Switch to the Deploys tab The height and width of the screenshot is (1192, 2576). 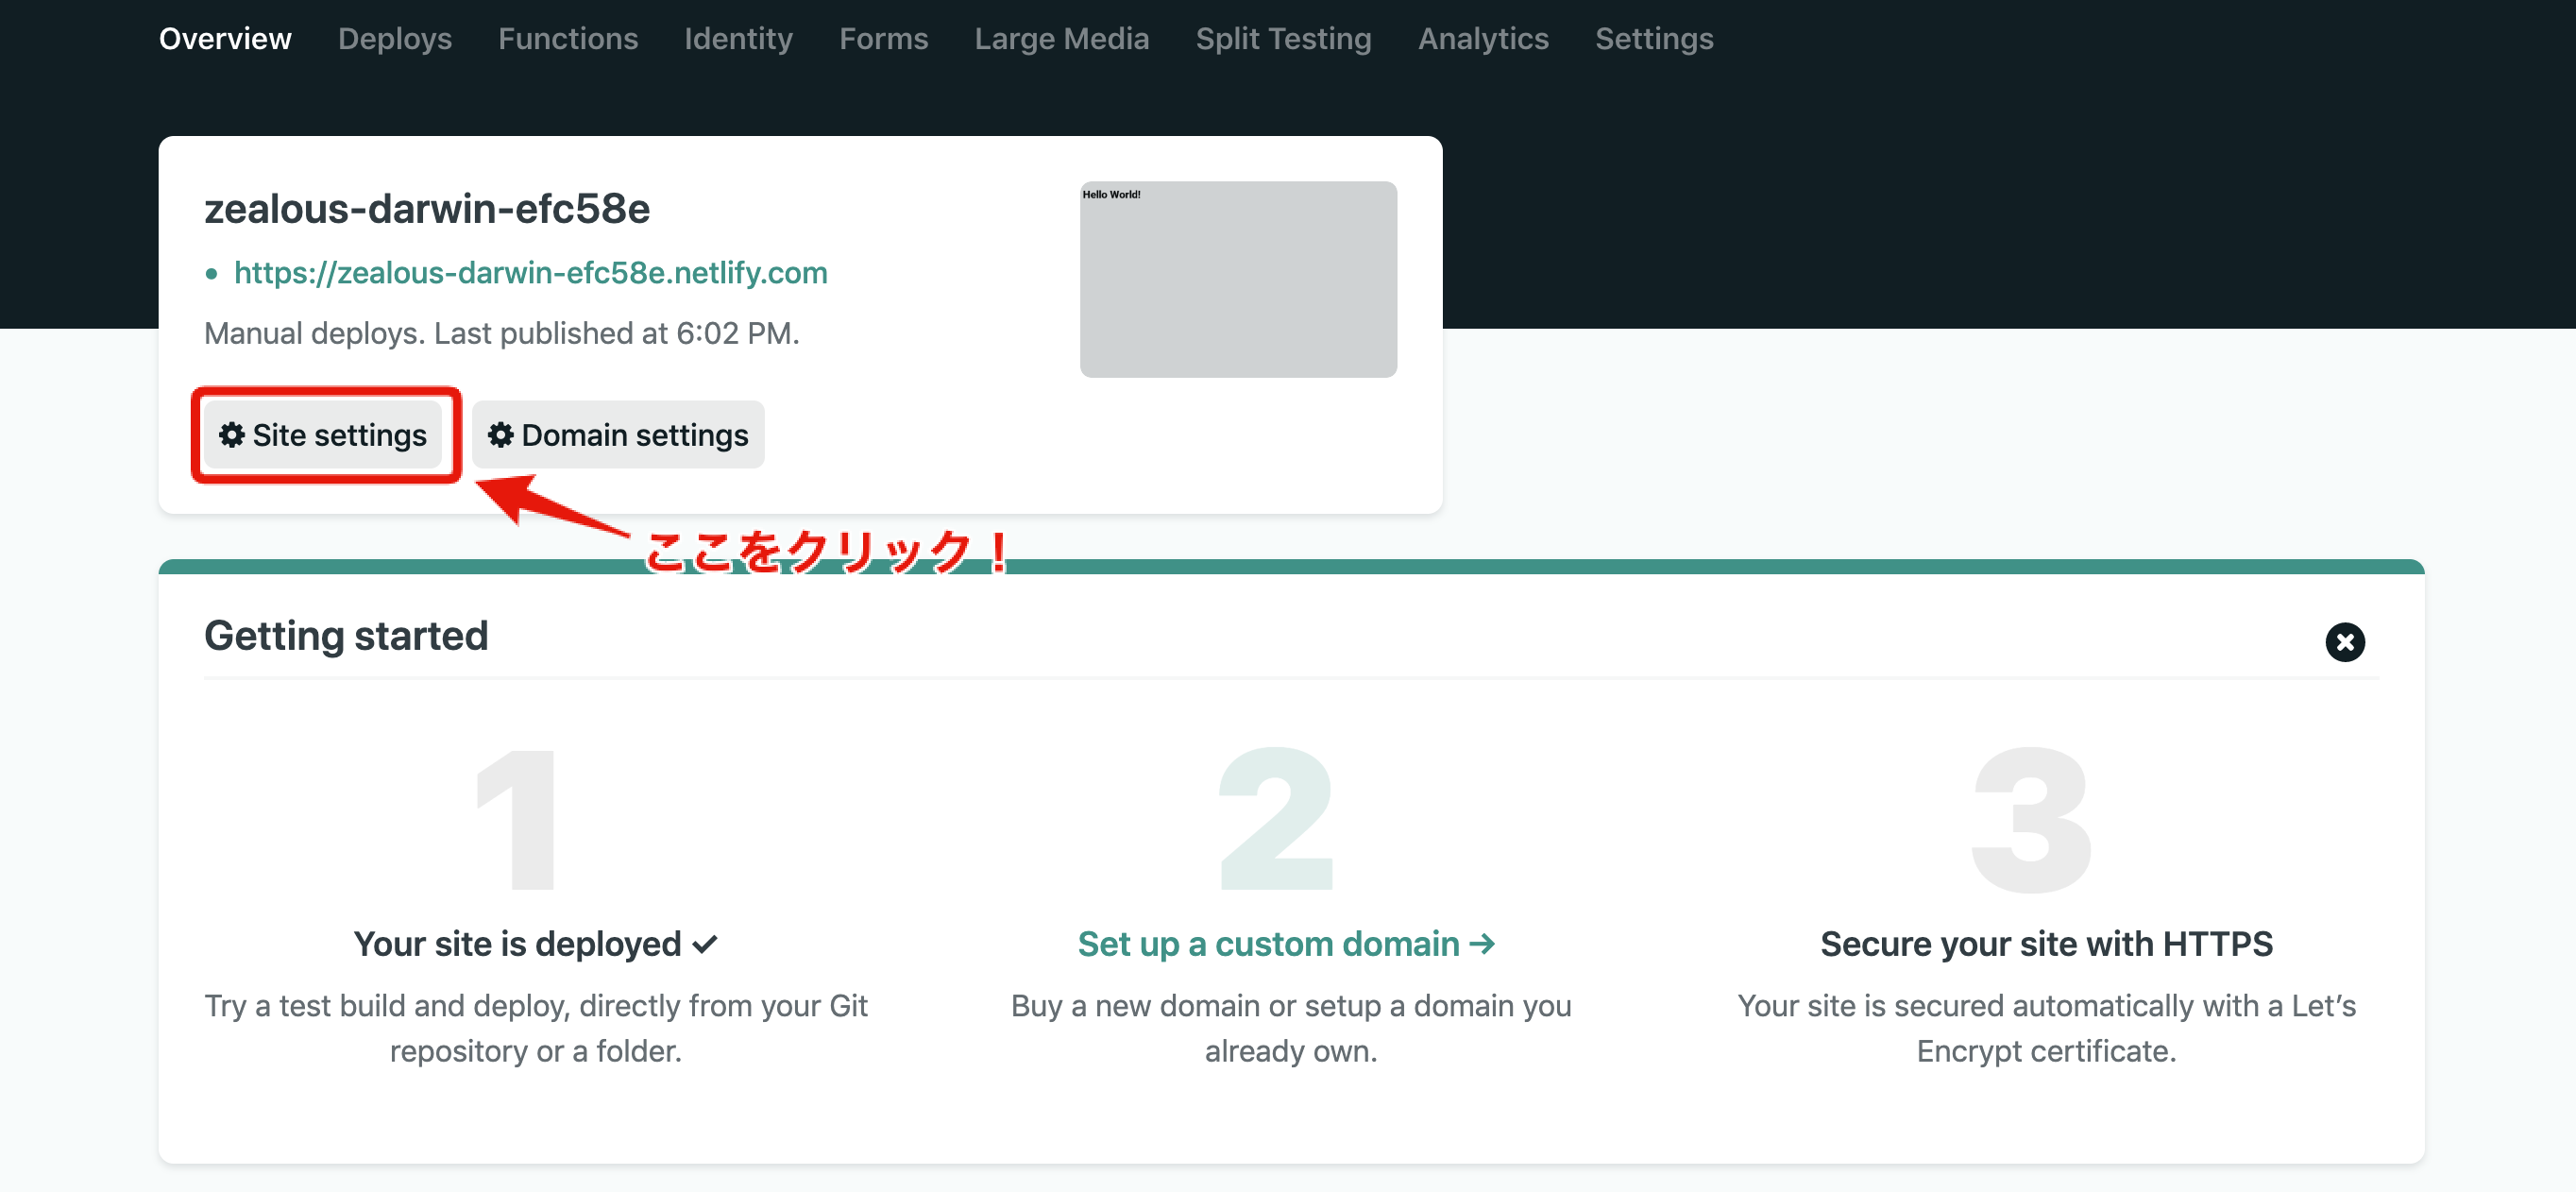(x=394, y=39)
